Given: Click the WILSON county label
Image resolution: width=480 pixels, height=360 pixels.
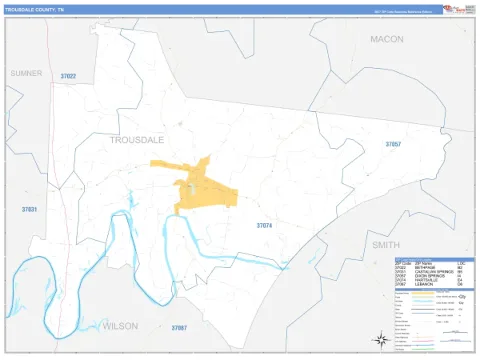Looking at the screenshot, I should [x=120, y=326].
